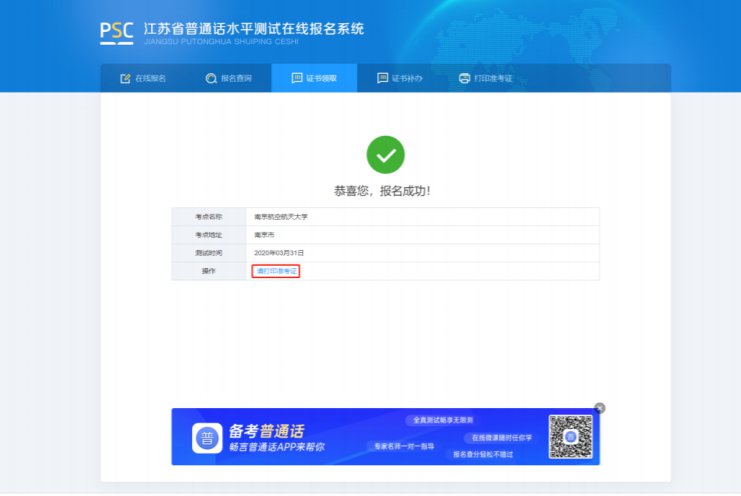
Task: Click the magnifier icon beside 报名查询
Action: [211, 78]
